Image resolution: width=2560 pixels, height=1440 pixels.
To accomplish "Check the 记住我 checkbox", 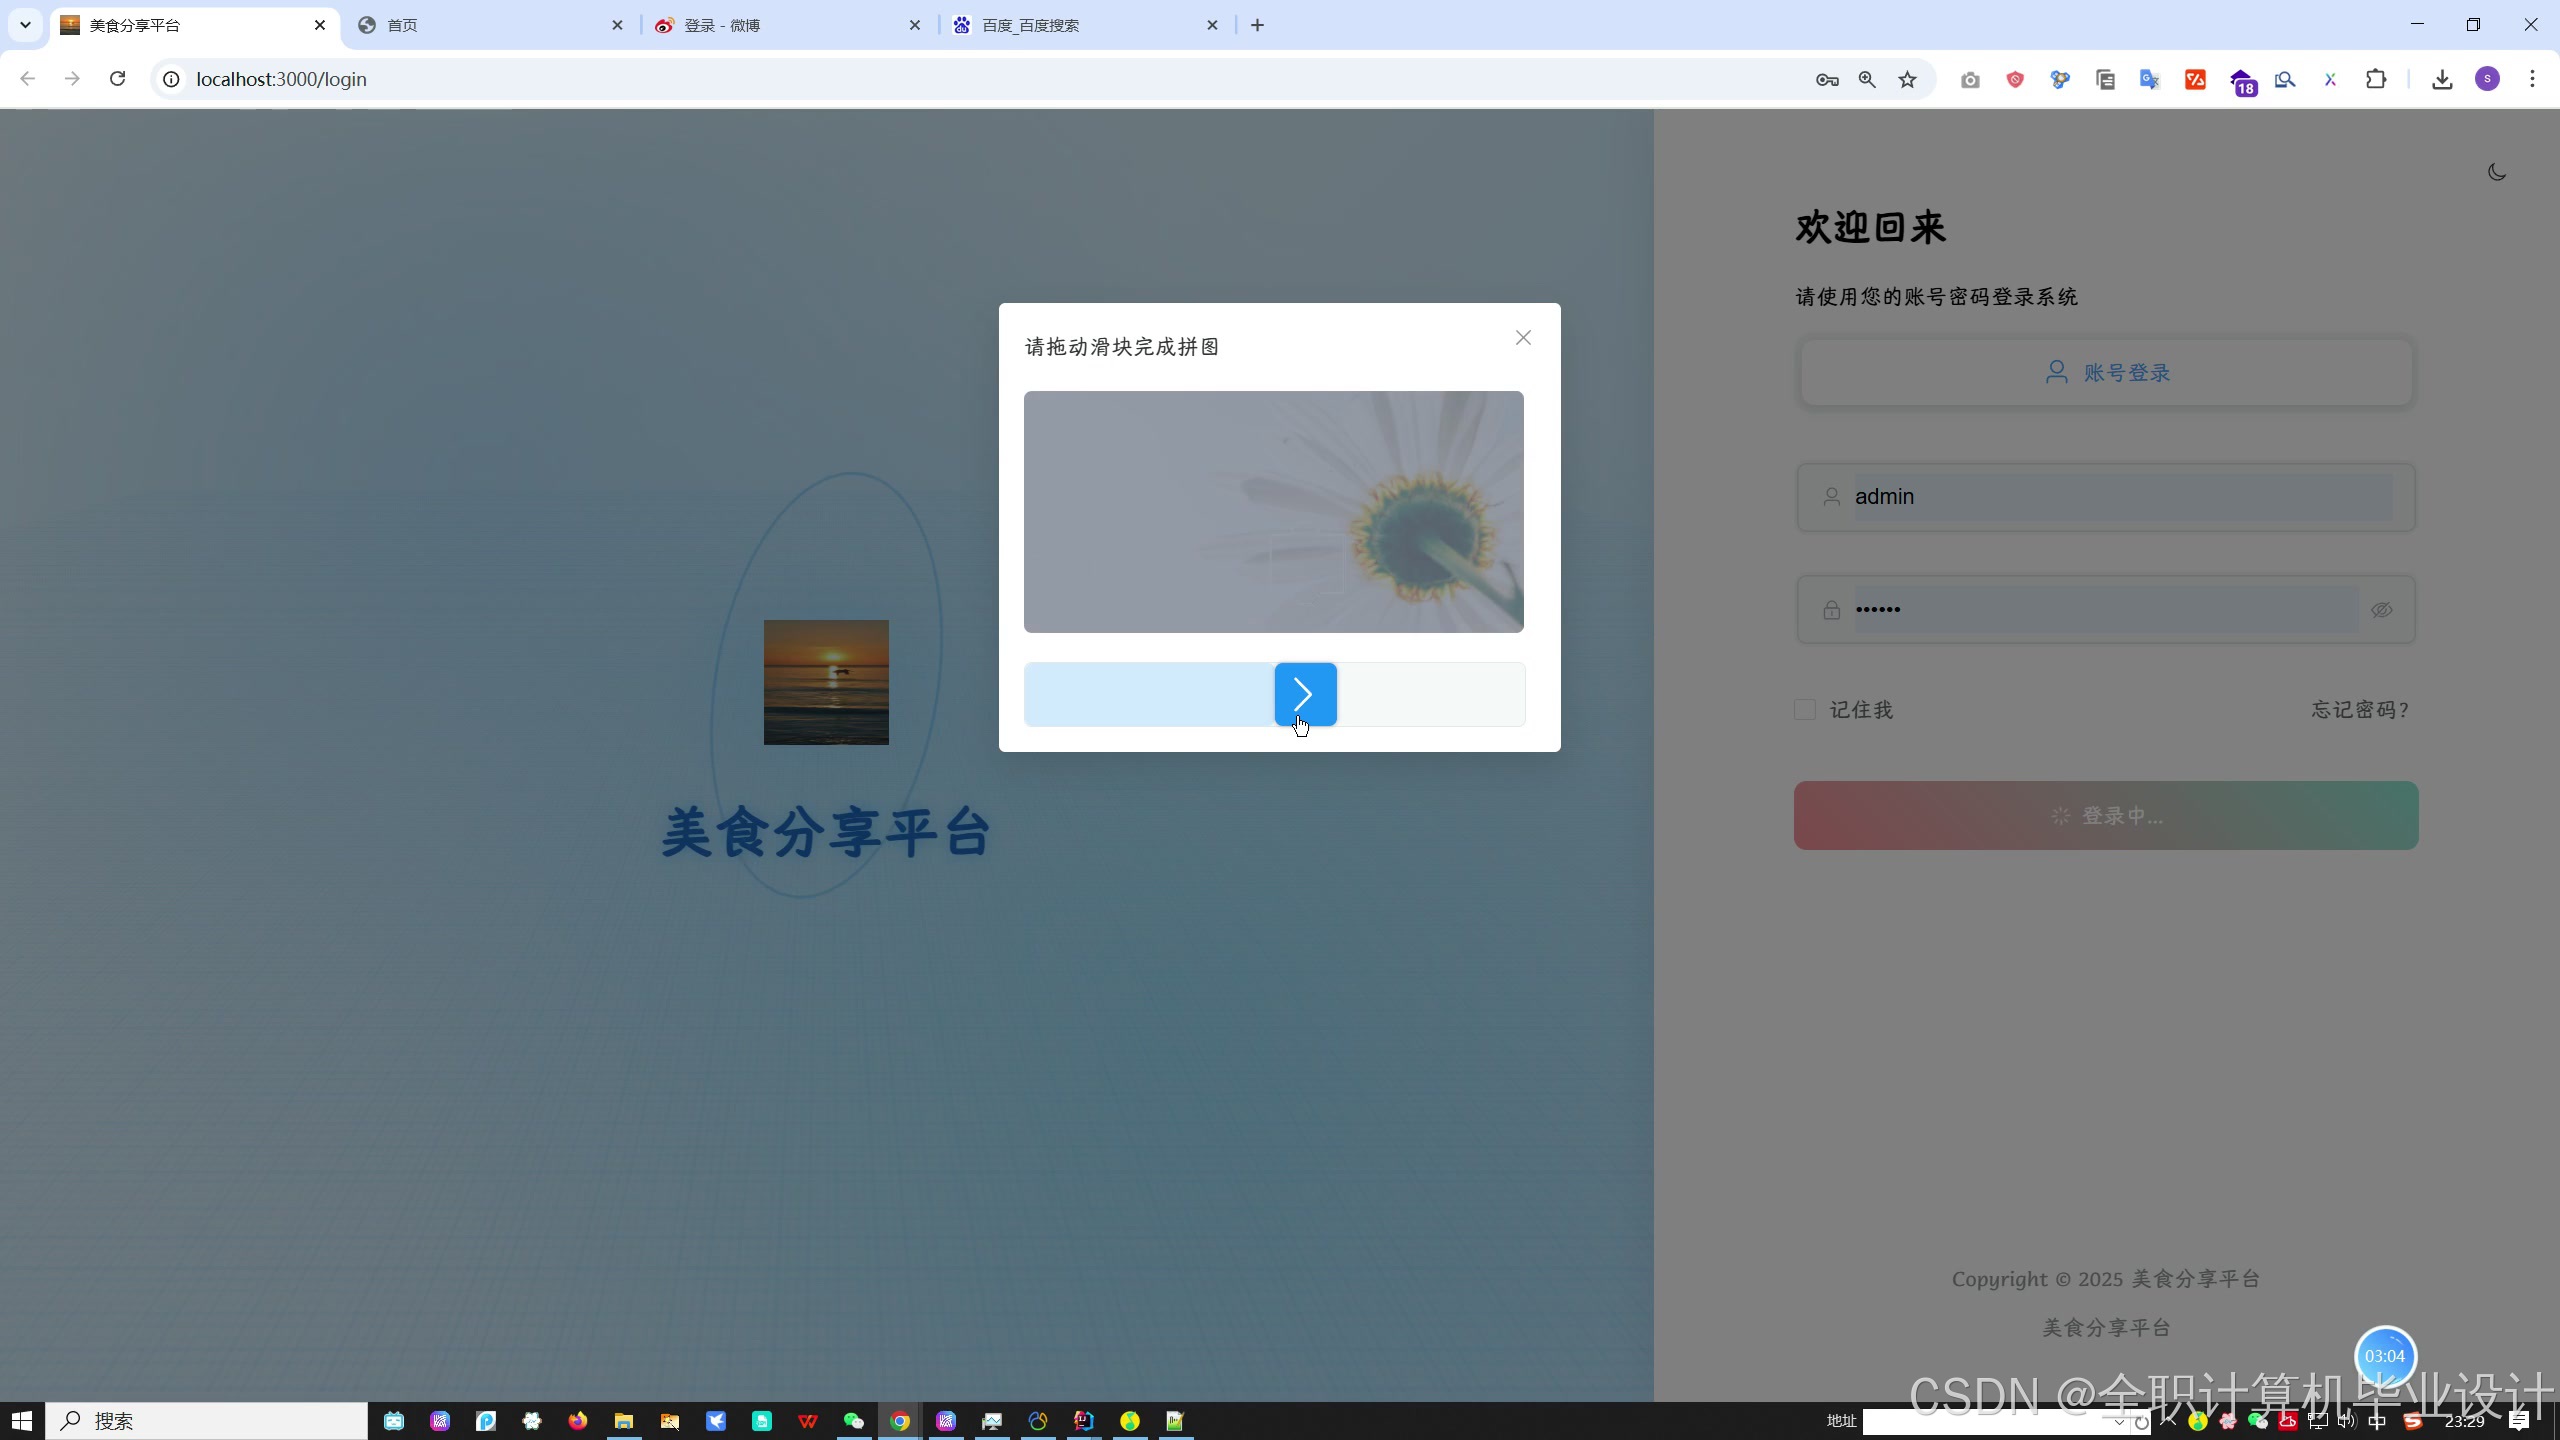I will [x=1805, y=710].
